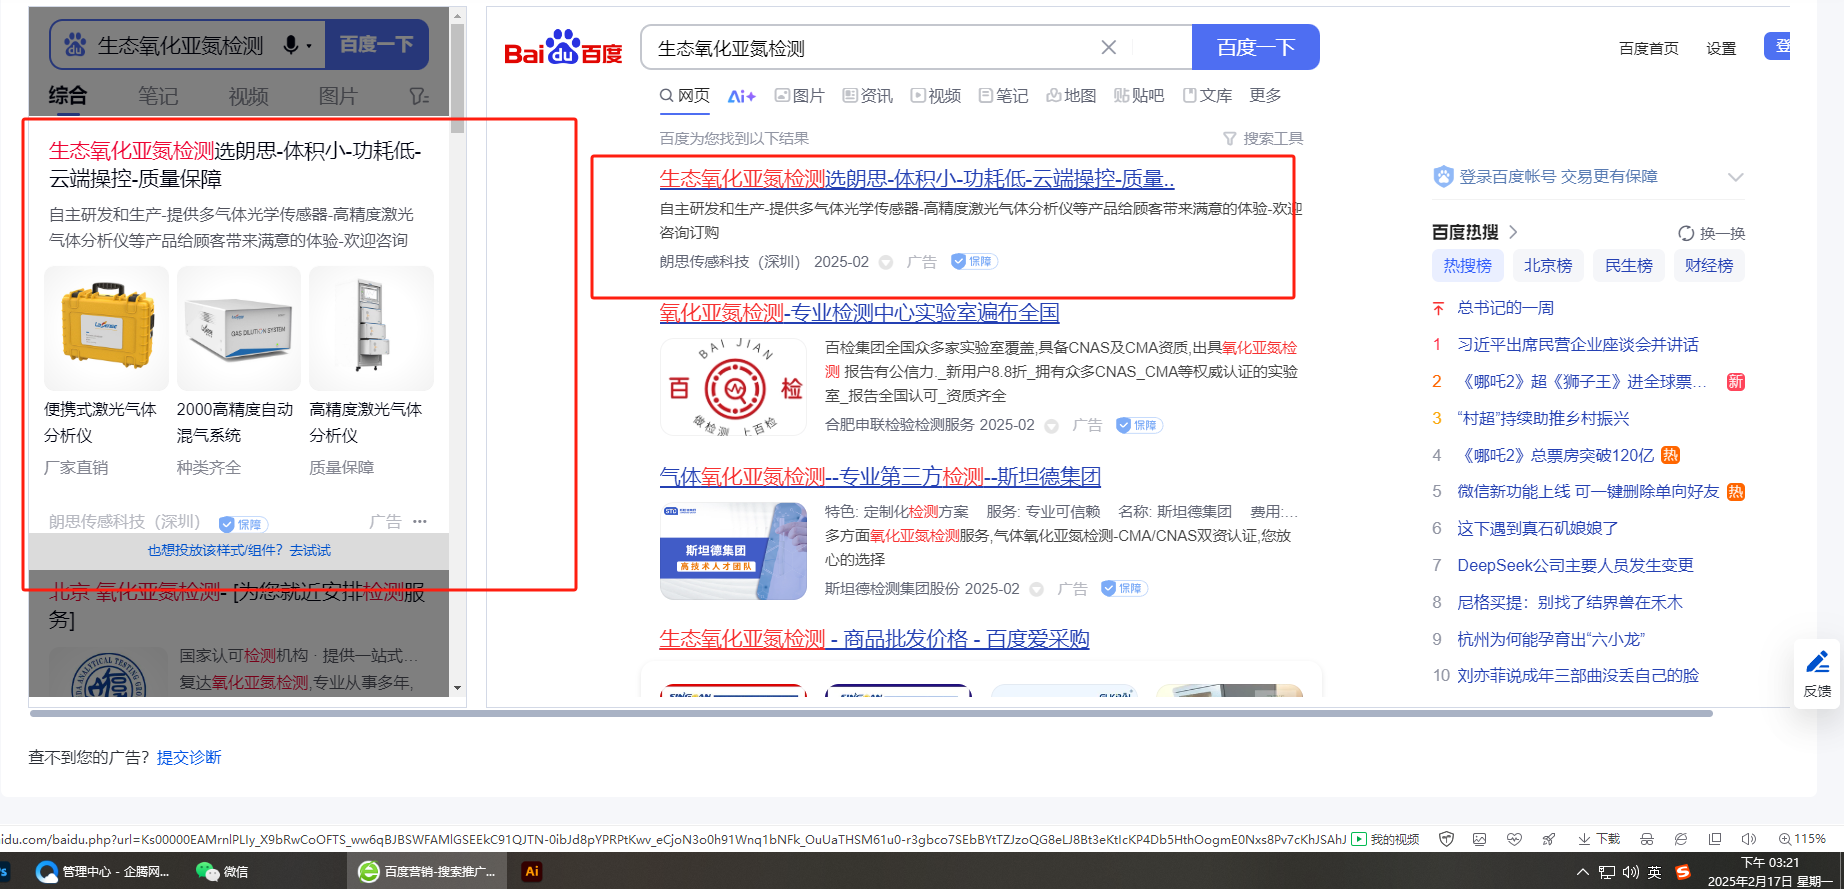Screen dimensions: 1844x889
Task: Open the AI+ search mode
Action: [x=741, y=96]
